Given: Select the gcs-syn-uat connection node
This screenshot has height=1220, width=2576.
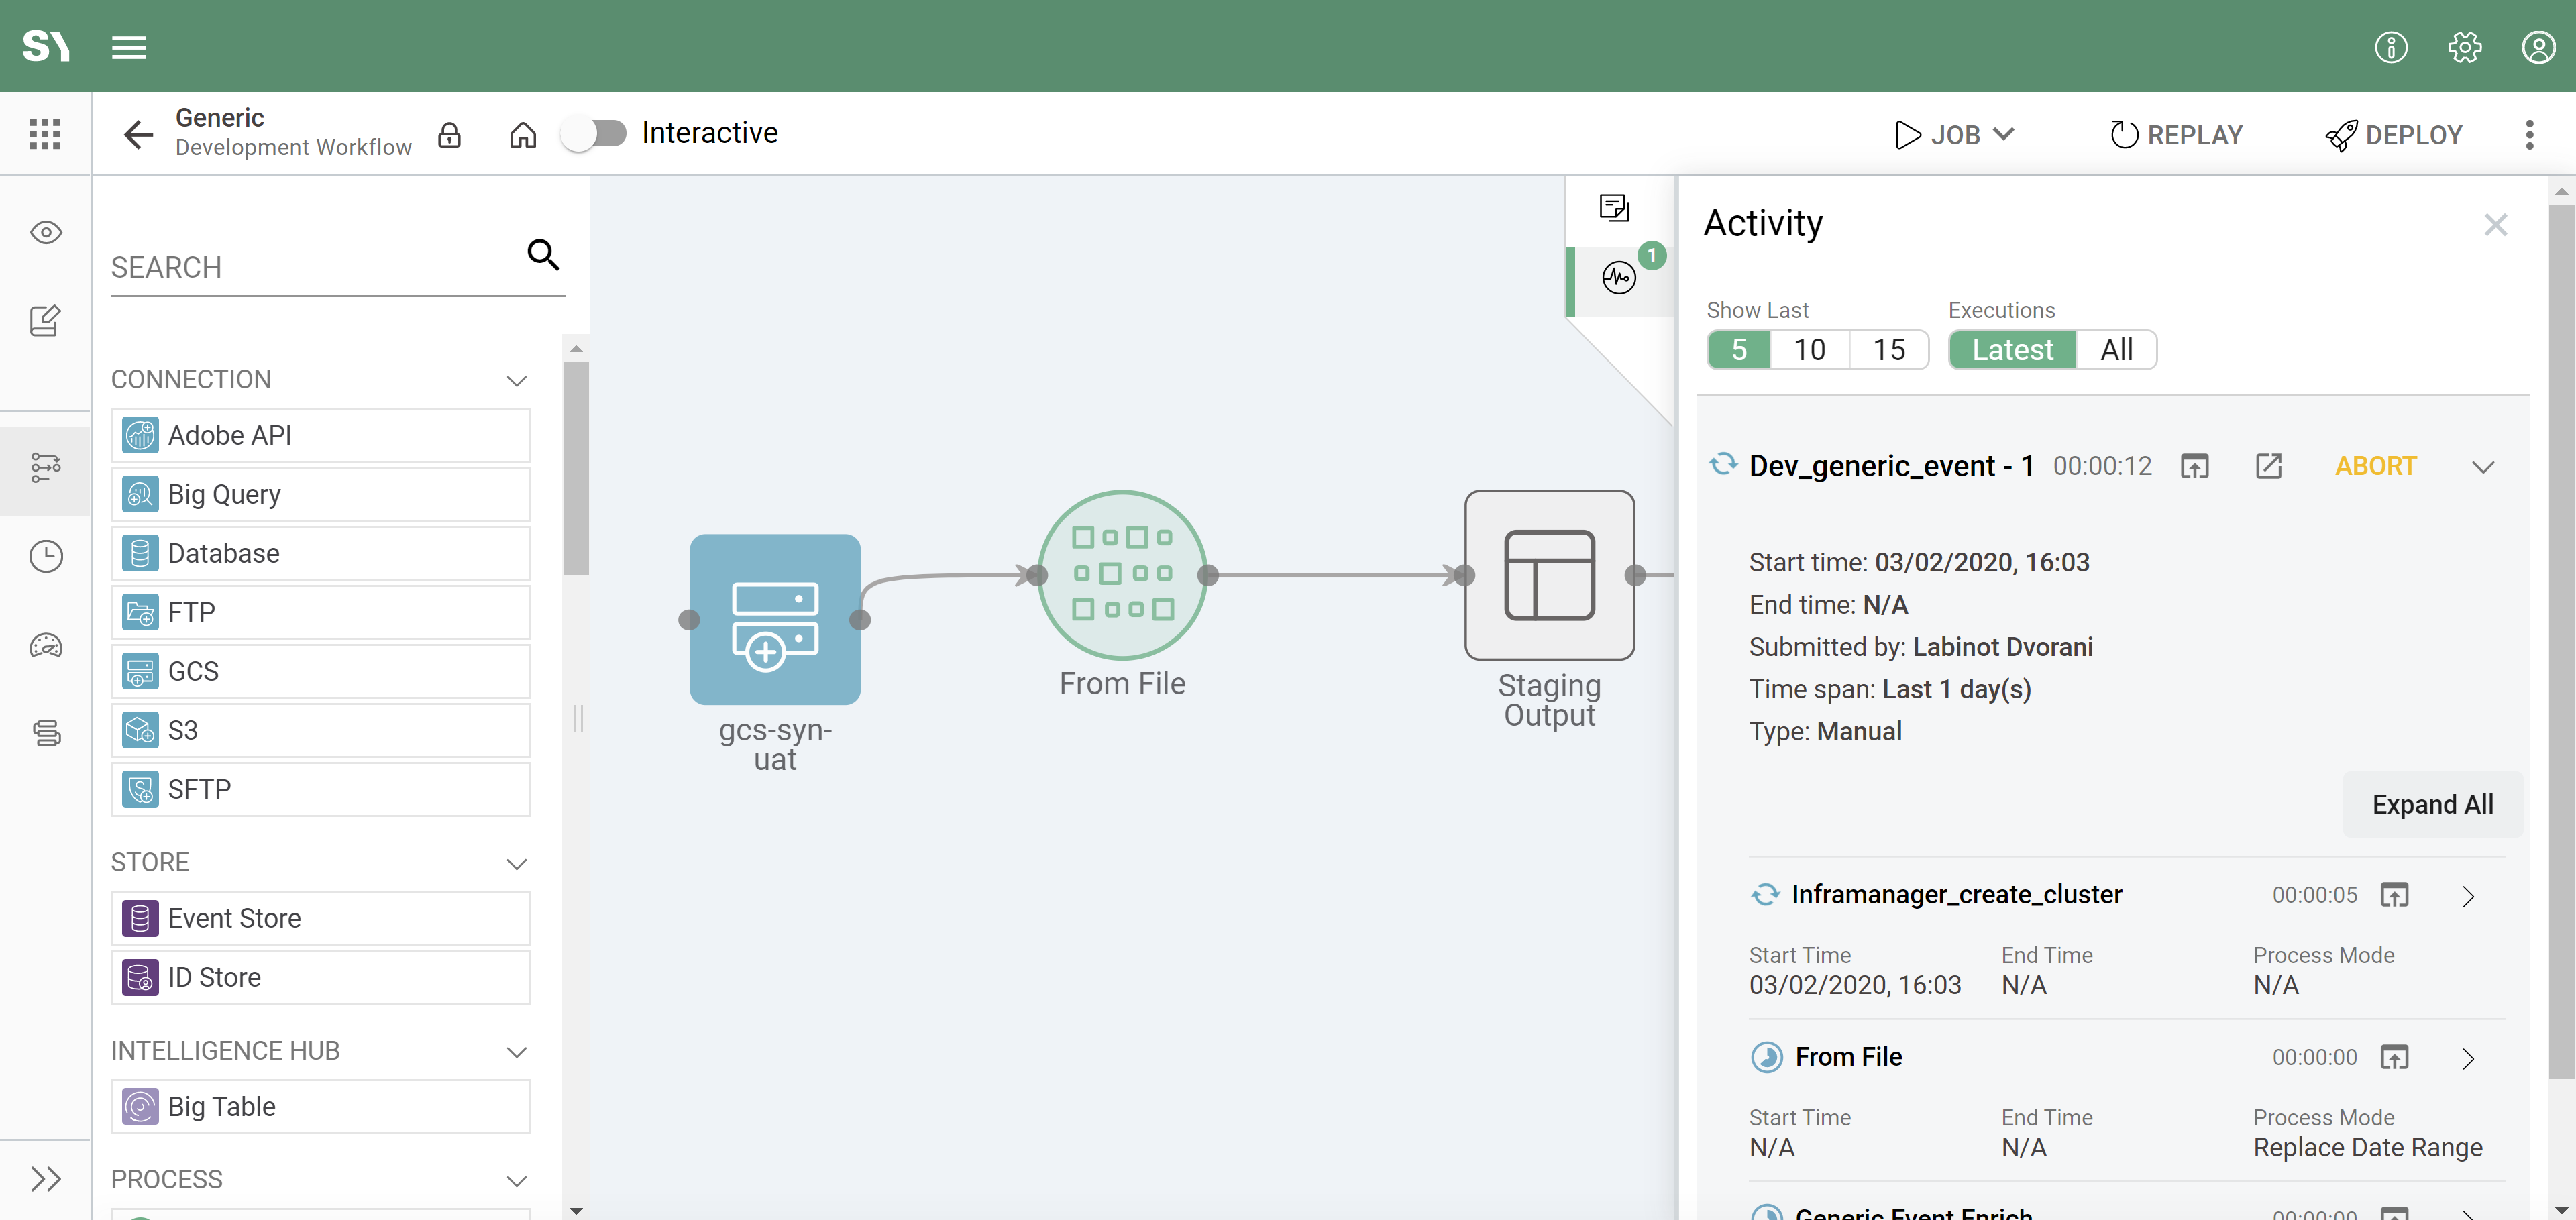Looking at the screenshot, I should pos(775,619).
